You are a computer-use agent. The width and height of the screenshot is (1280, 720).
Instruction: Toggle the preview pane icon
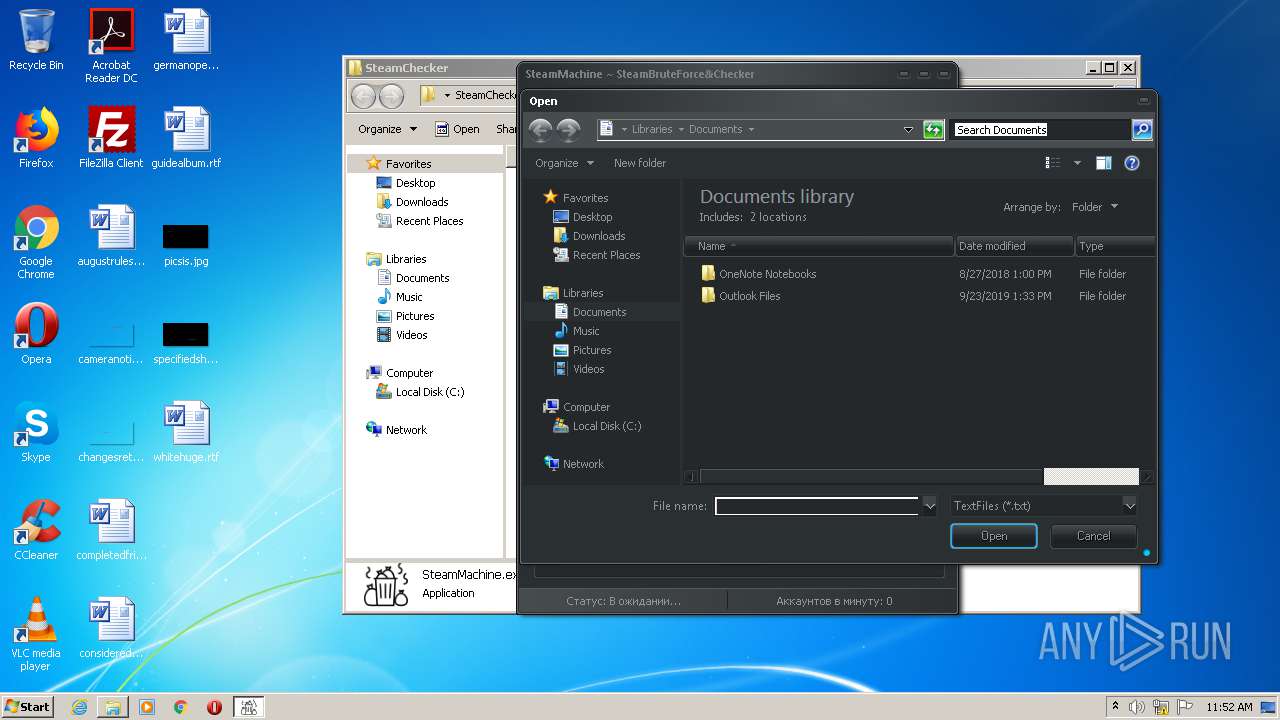[1104, 163]
